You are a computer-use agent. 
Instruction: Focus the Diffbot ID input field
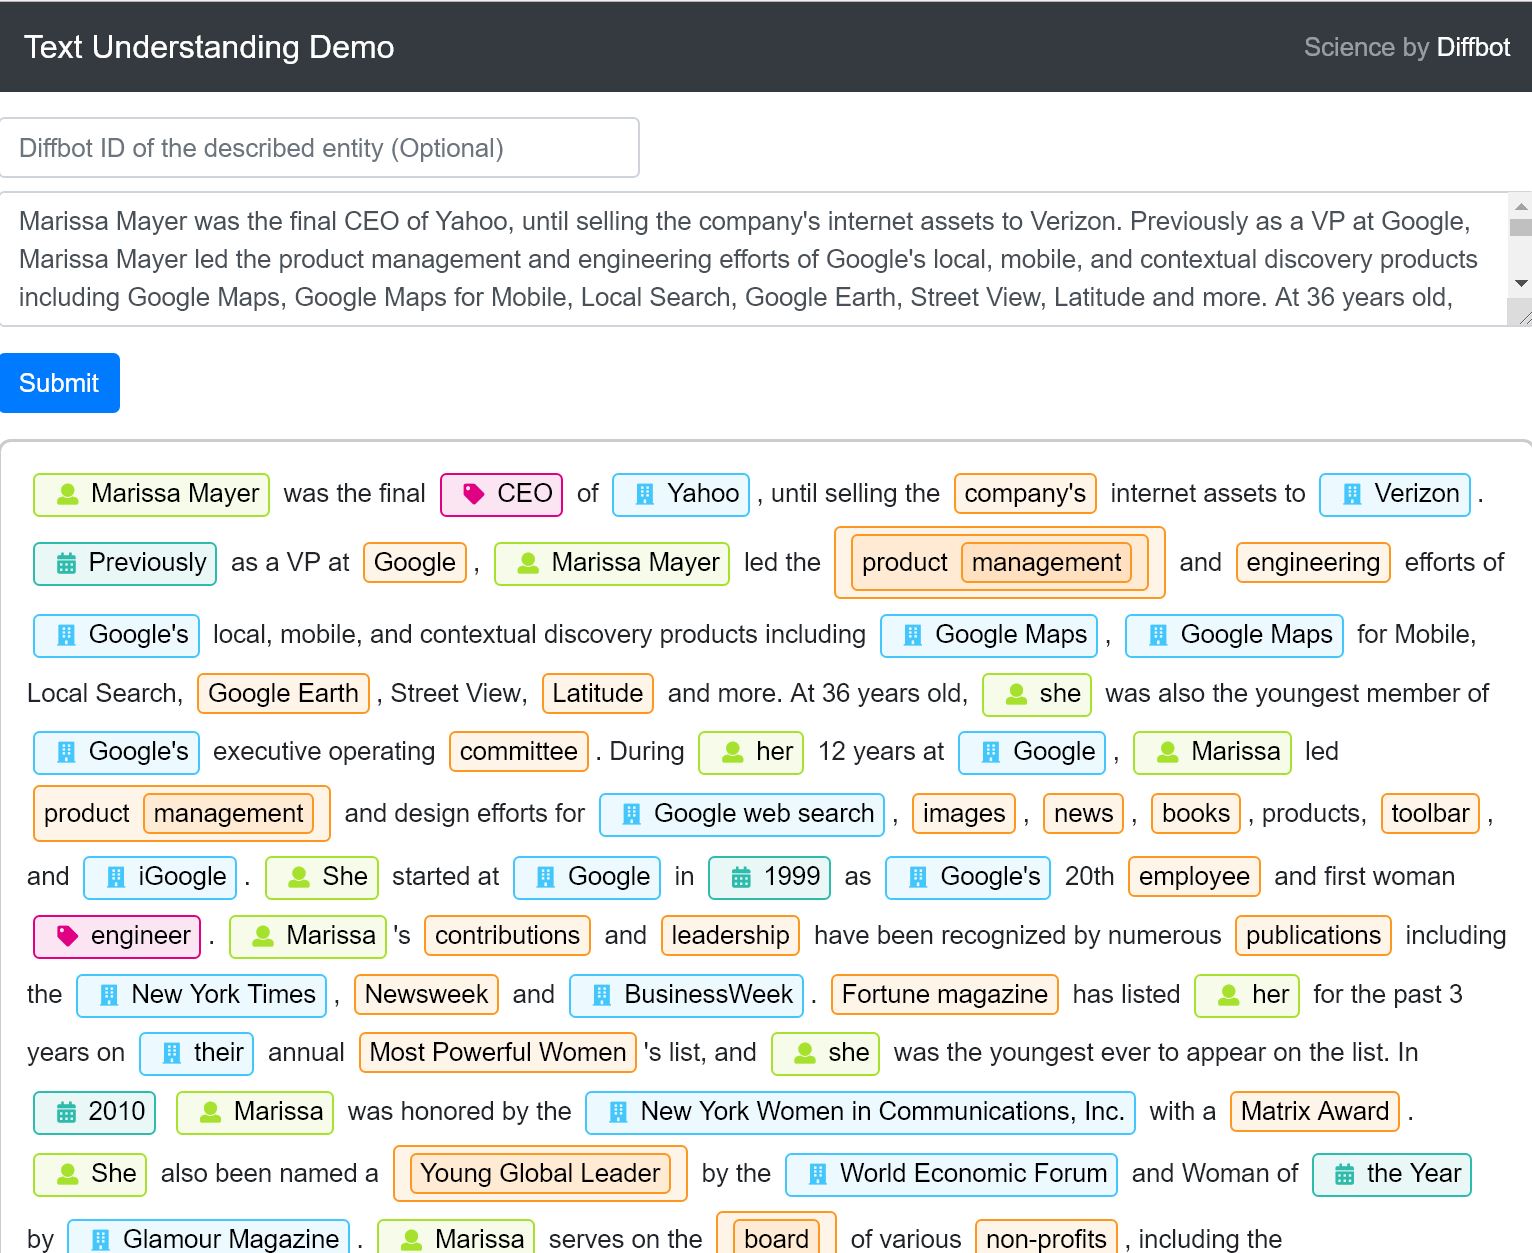pyautogui.click(x=320, y=148)
